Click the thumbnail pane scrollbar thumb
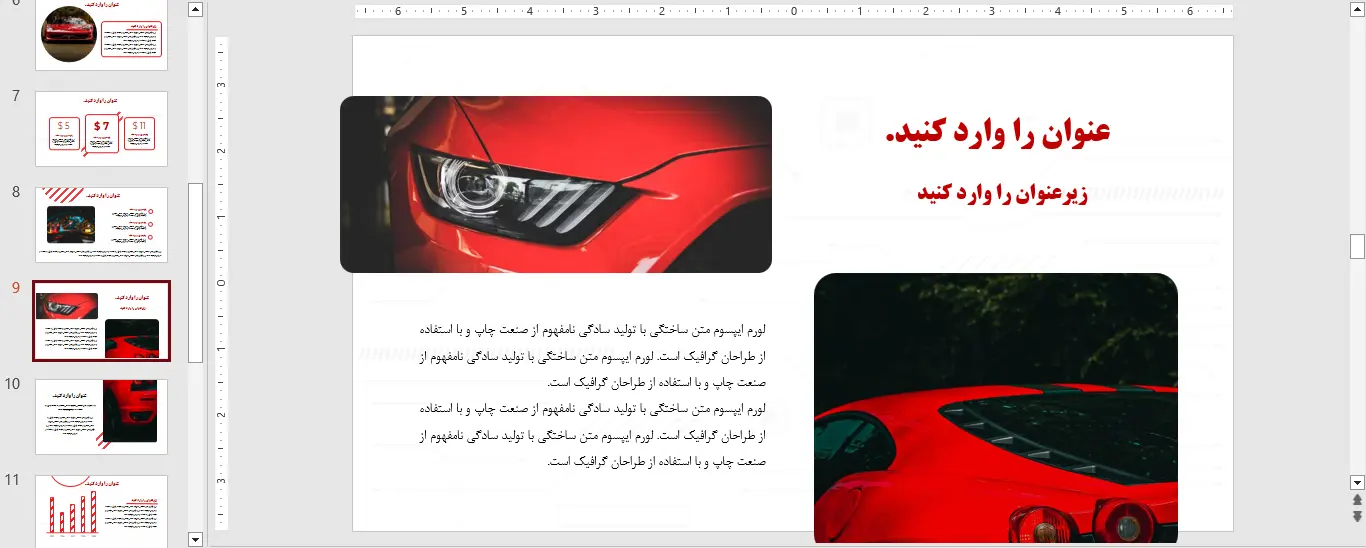The height and width of the screenshot is (548, 1366). (195, 272)
